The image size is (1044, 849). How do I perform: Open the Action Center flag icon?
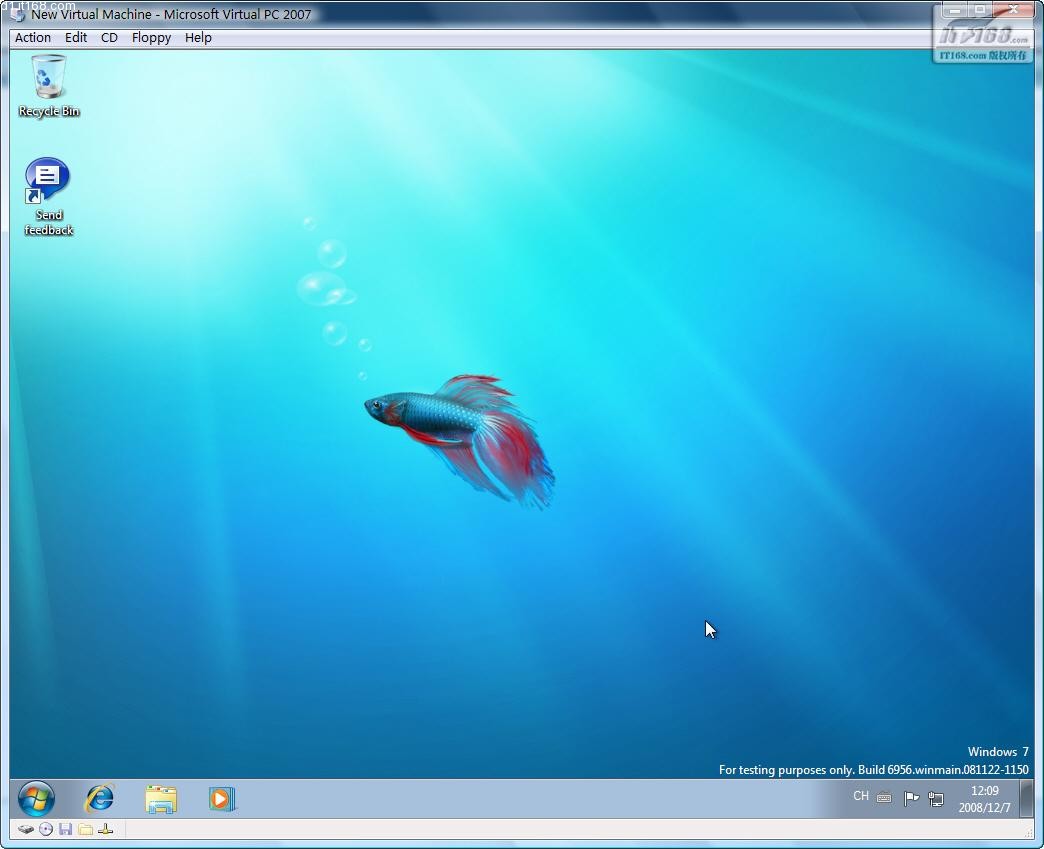coord(911,797)
